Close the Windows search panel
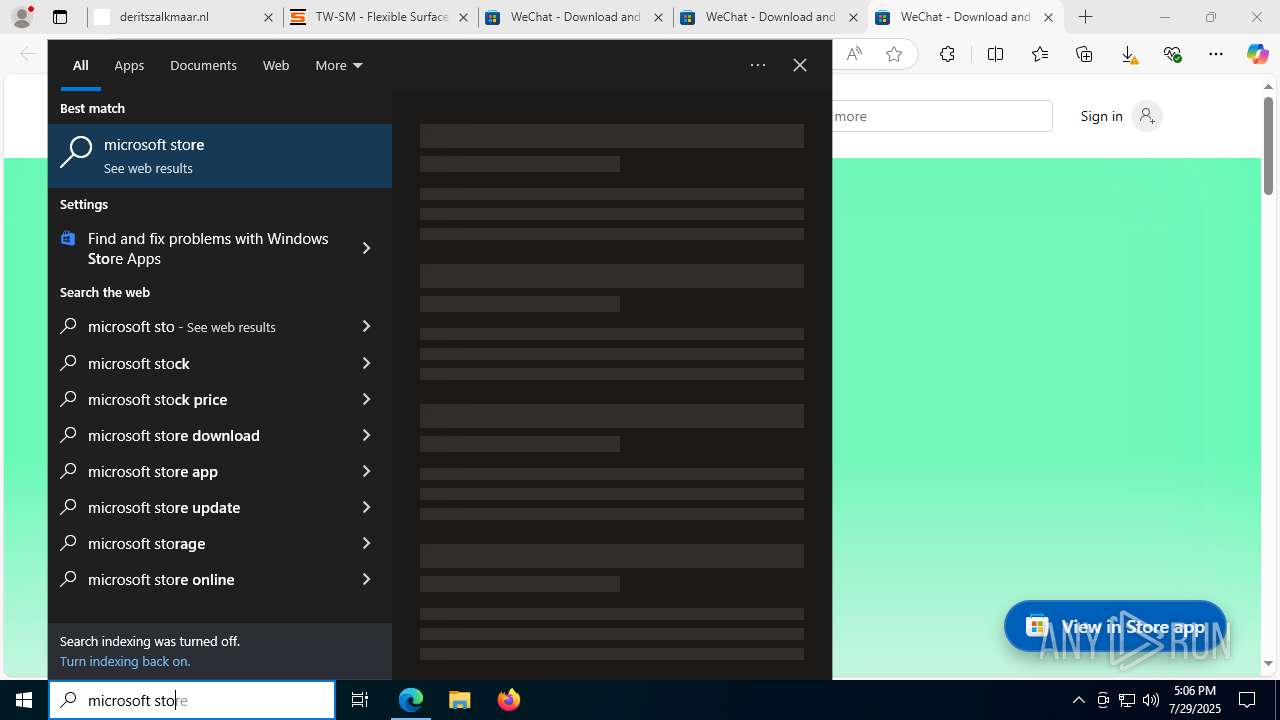 (x=800, y=65)
